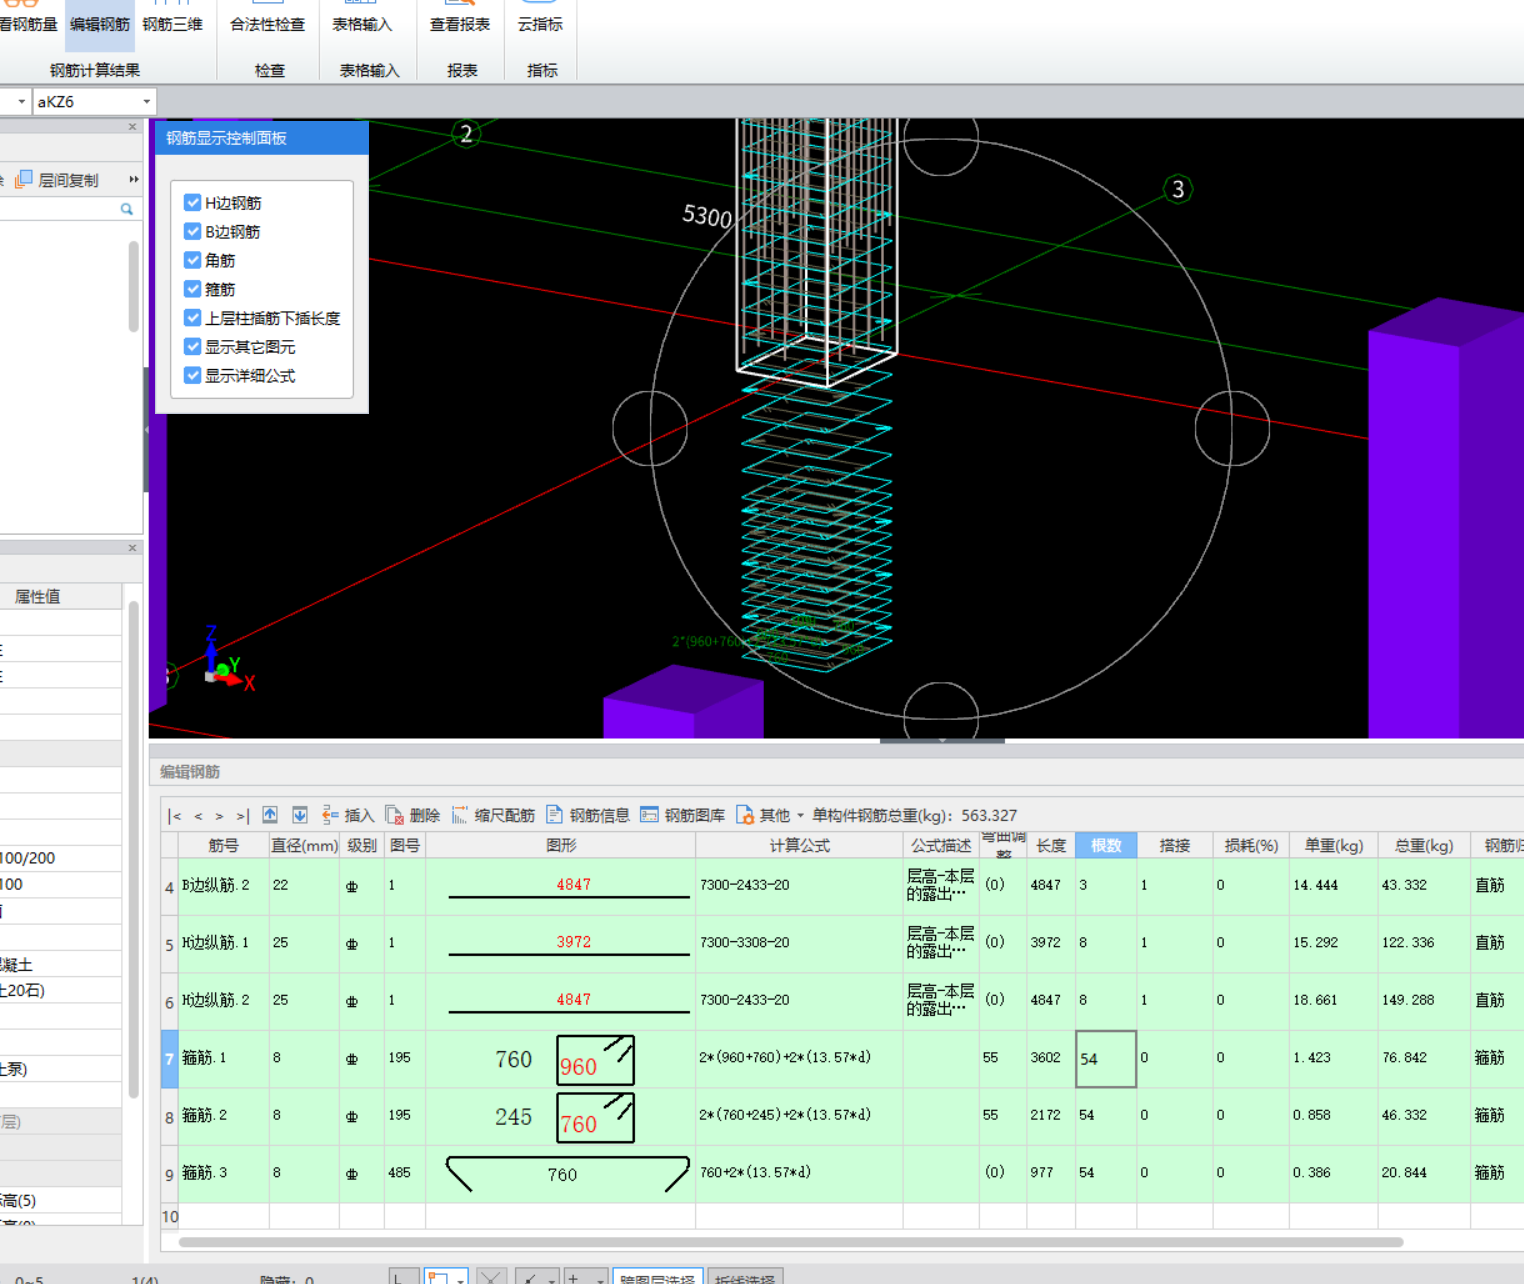Click the cross snap tool in status bar
This screenshot has height=1284, width=1524.
(x=490, y=1277)
